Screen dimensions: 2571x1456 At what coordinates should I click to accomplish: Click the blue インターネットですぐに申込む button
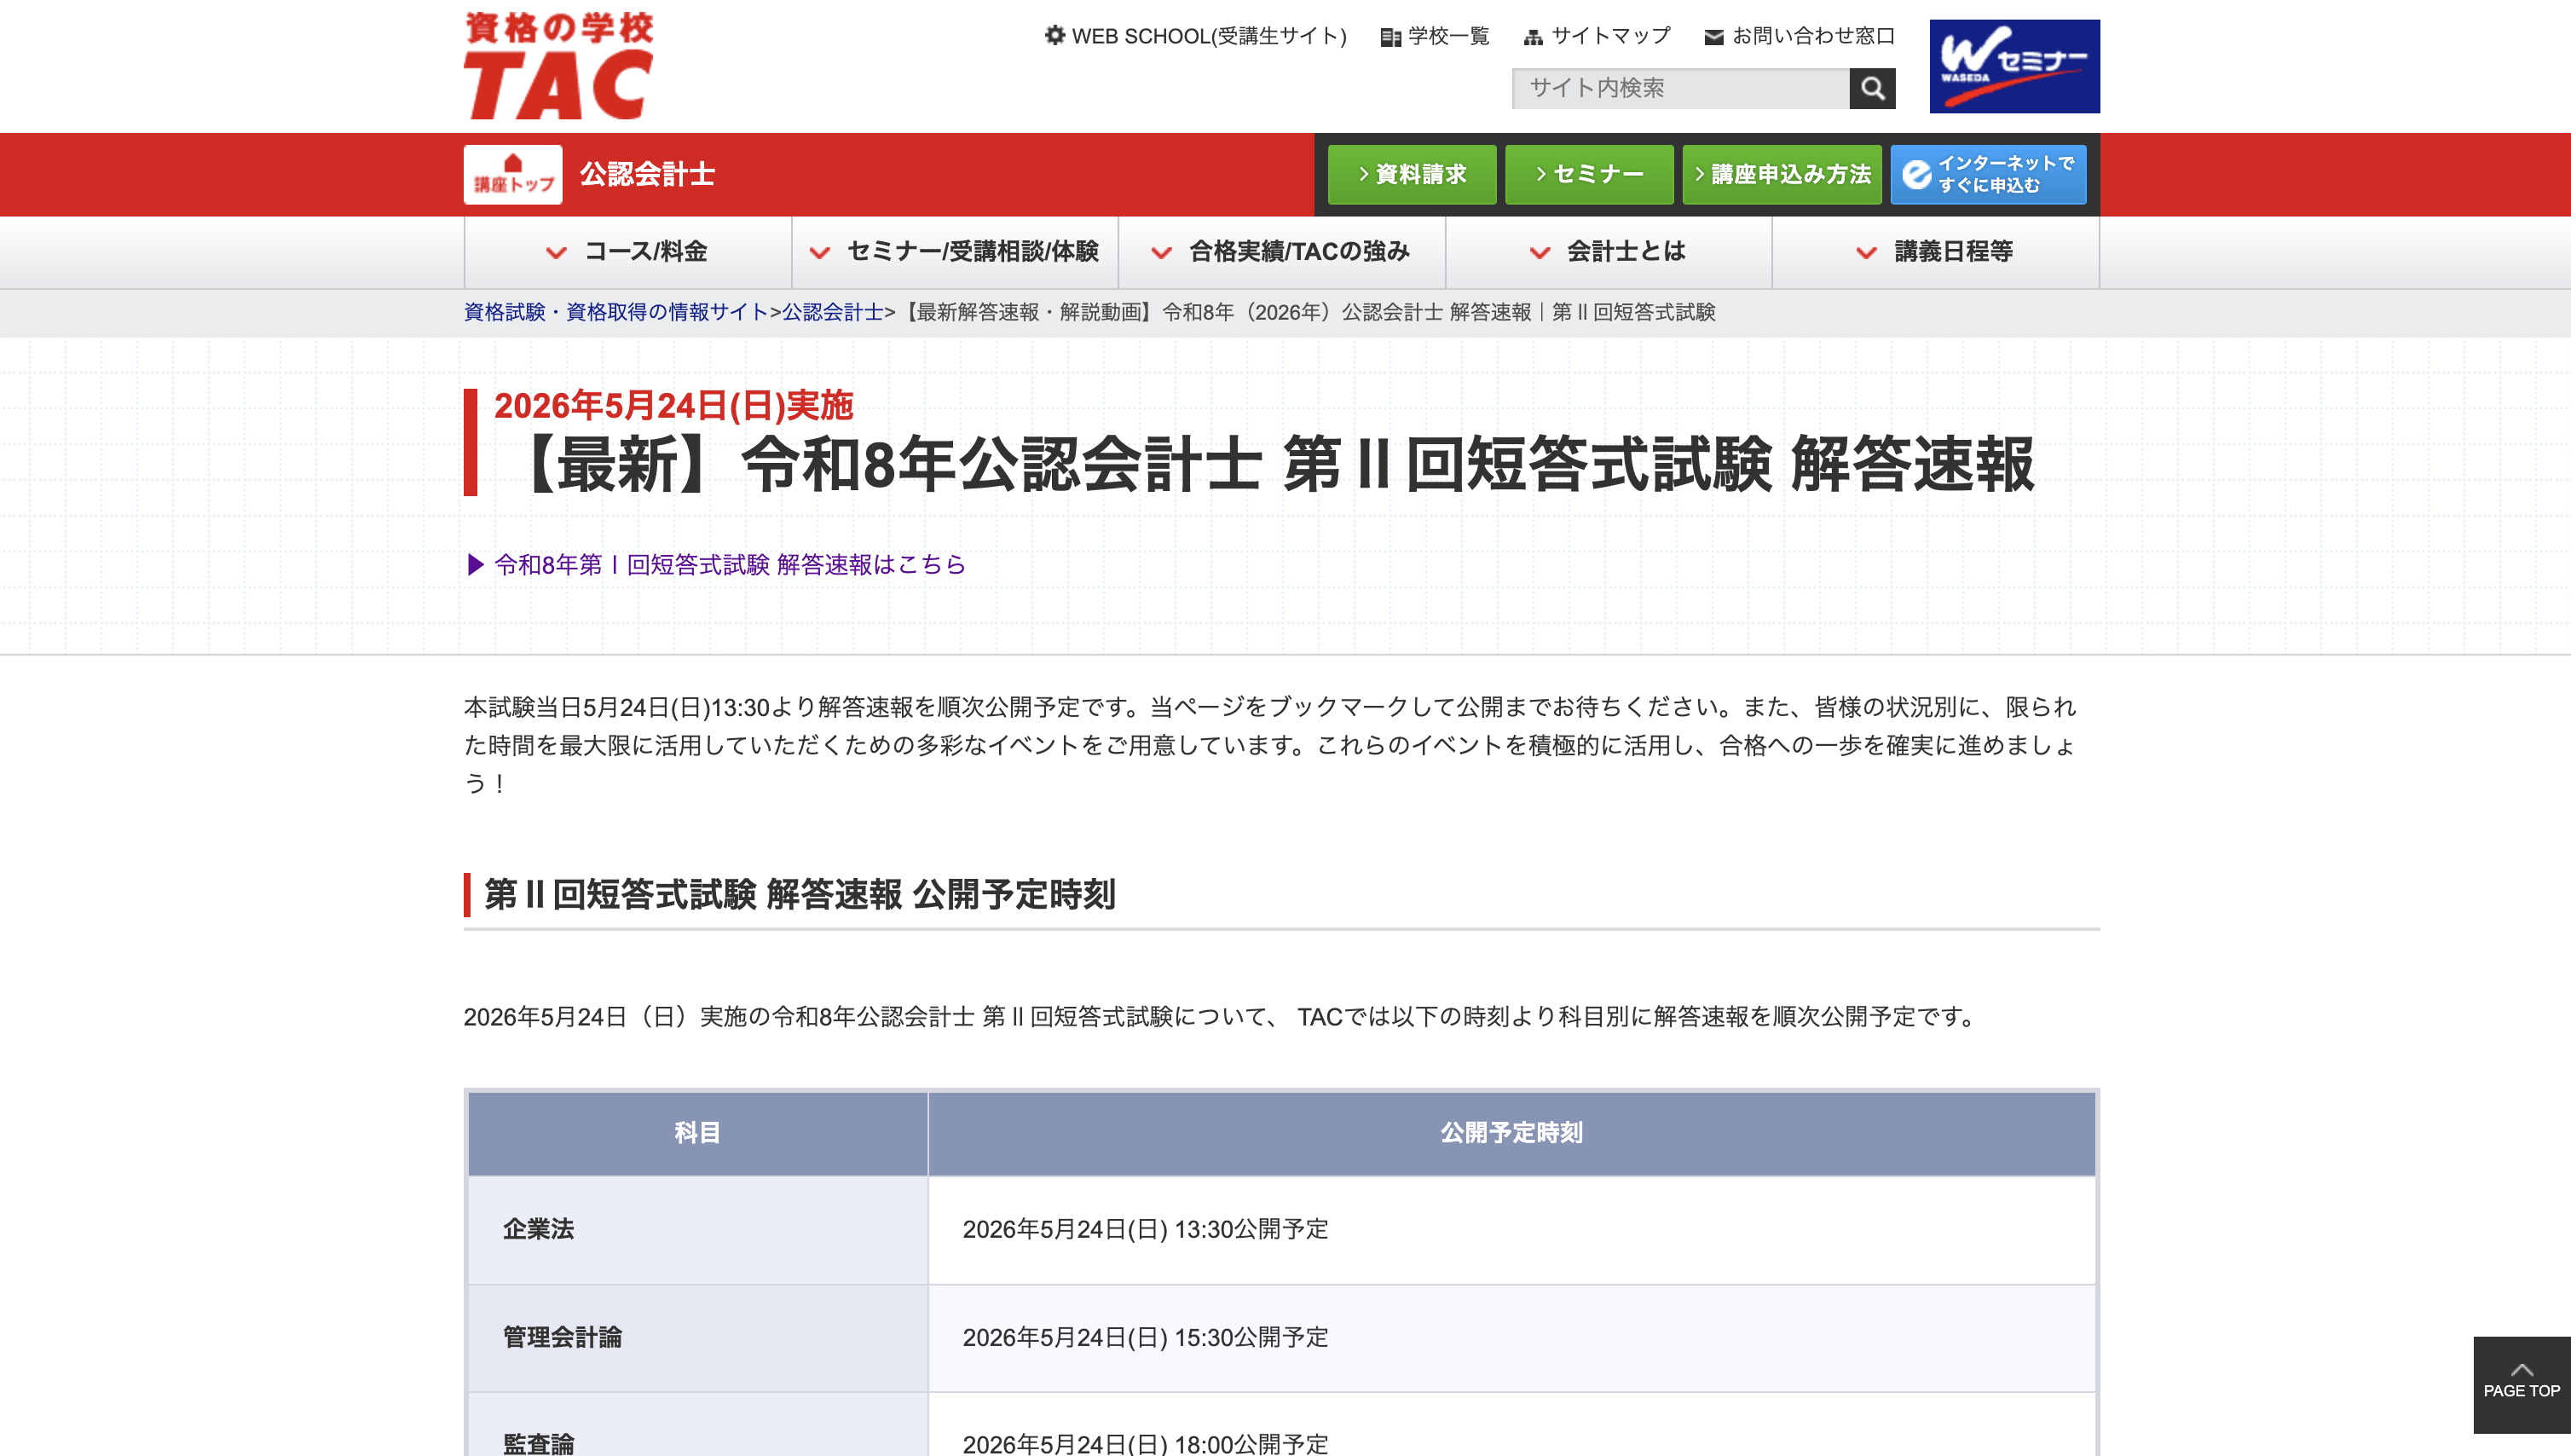(x=1988, y=174)
